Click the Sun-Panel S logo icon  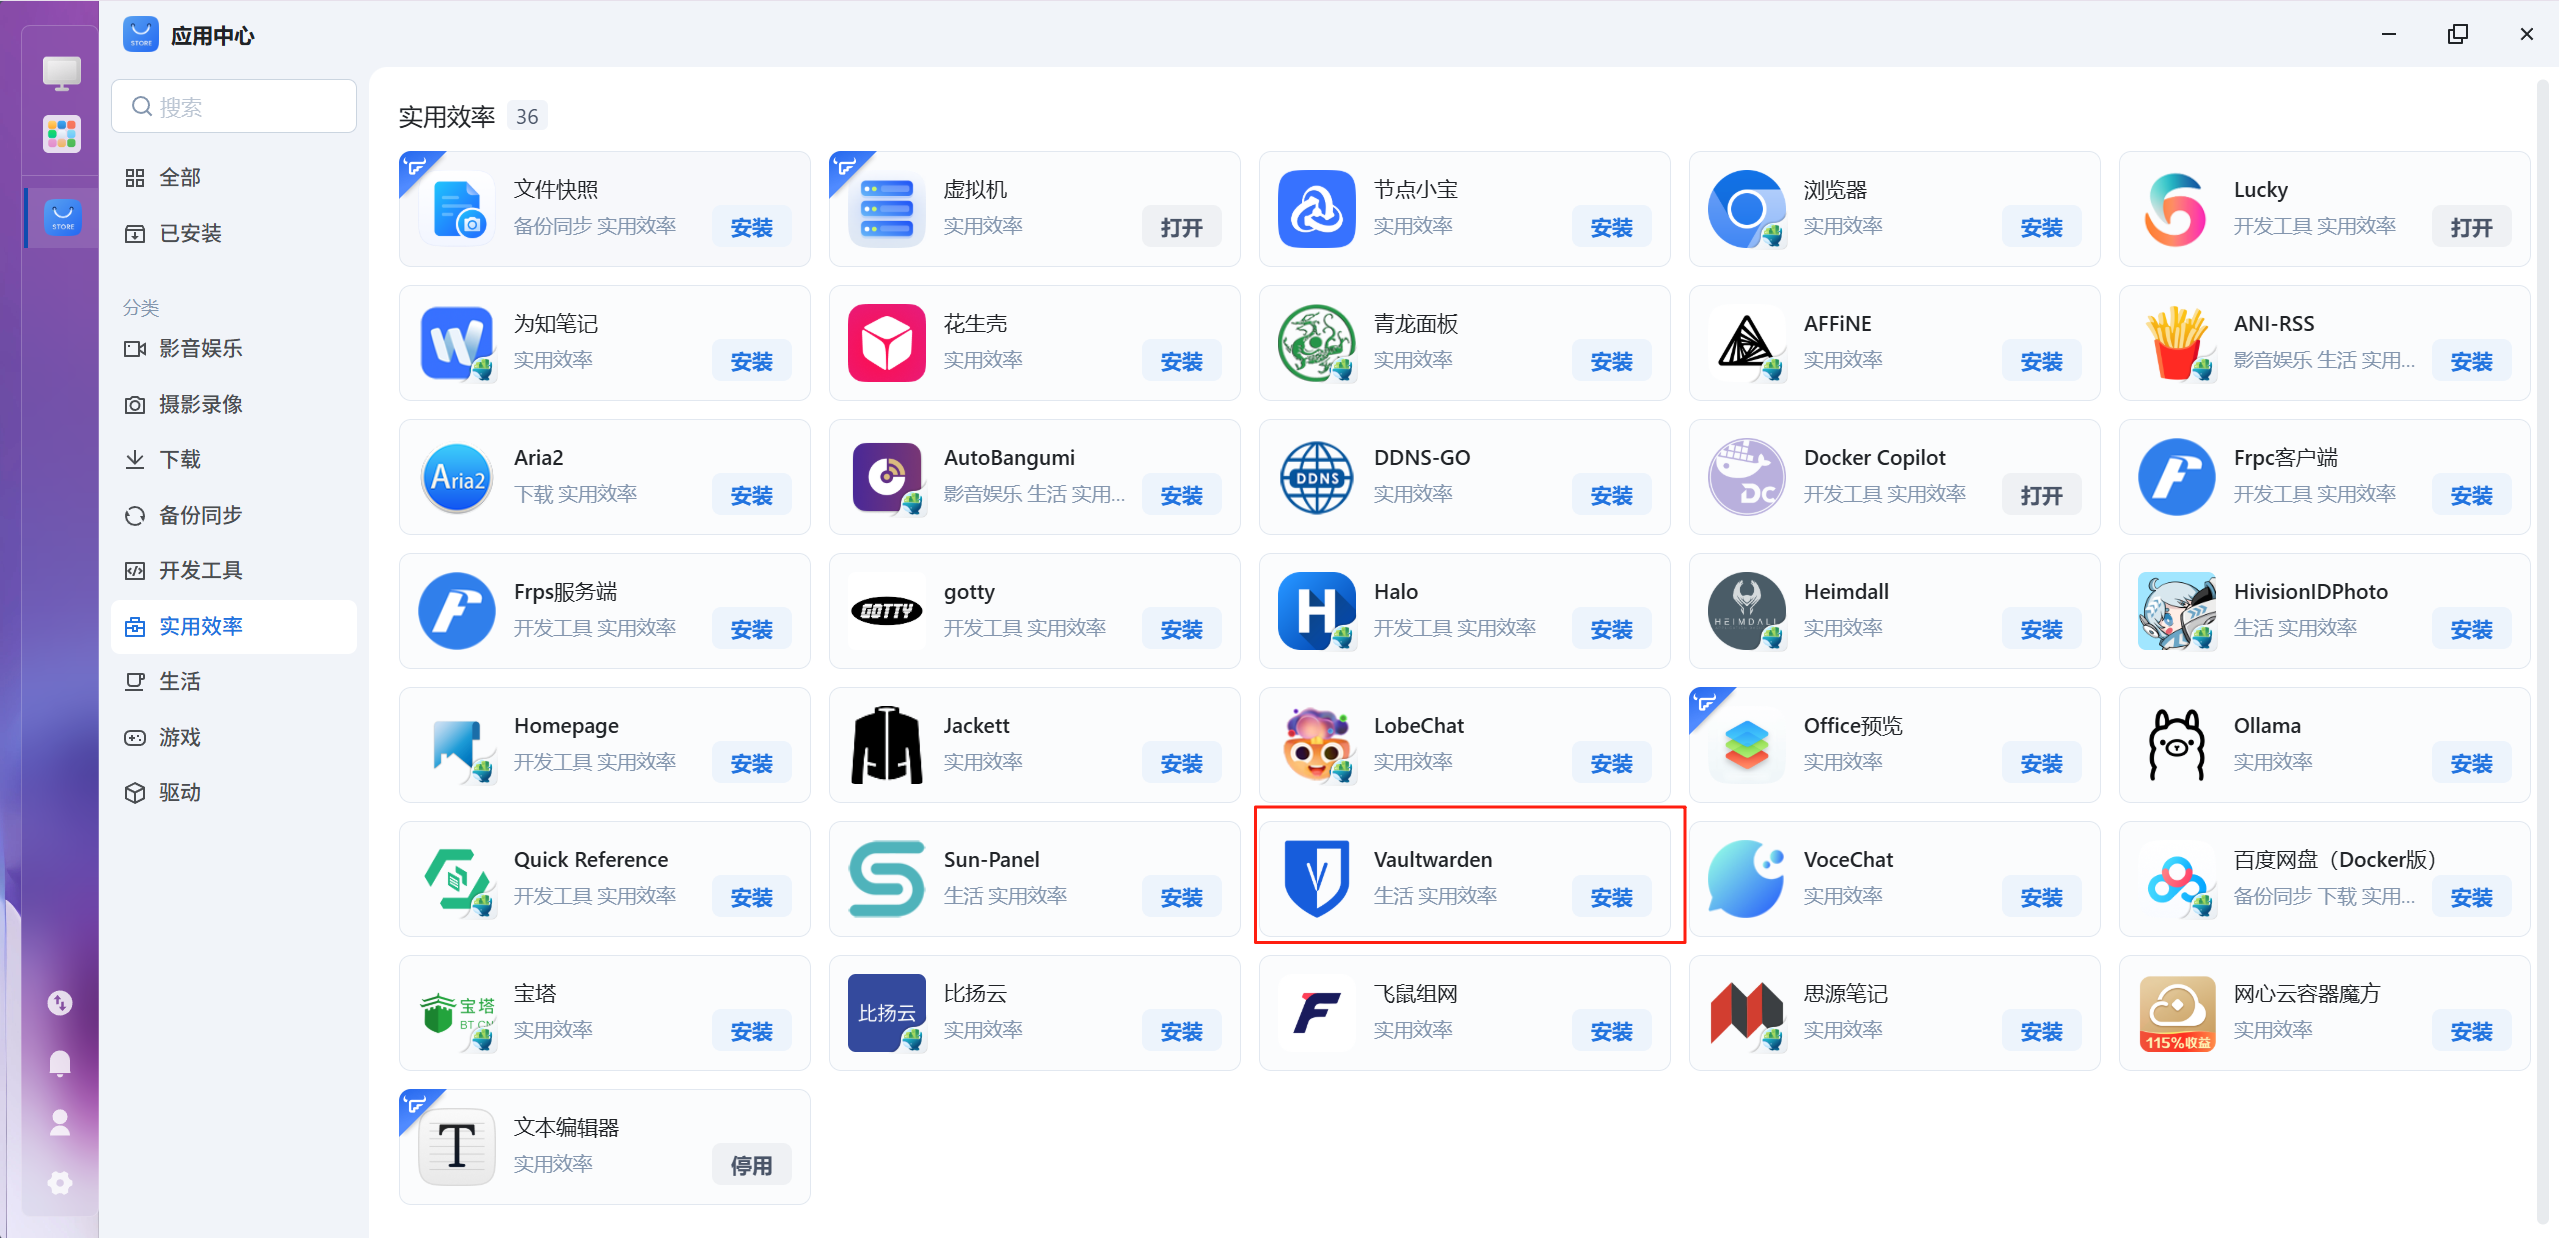click(886, 879)
